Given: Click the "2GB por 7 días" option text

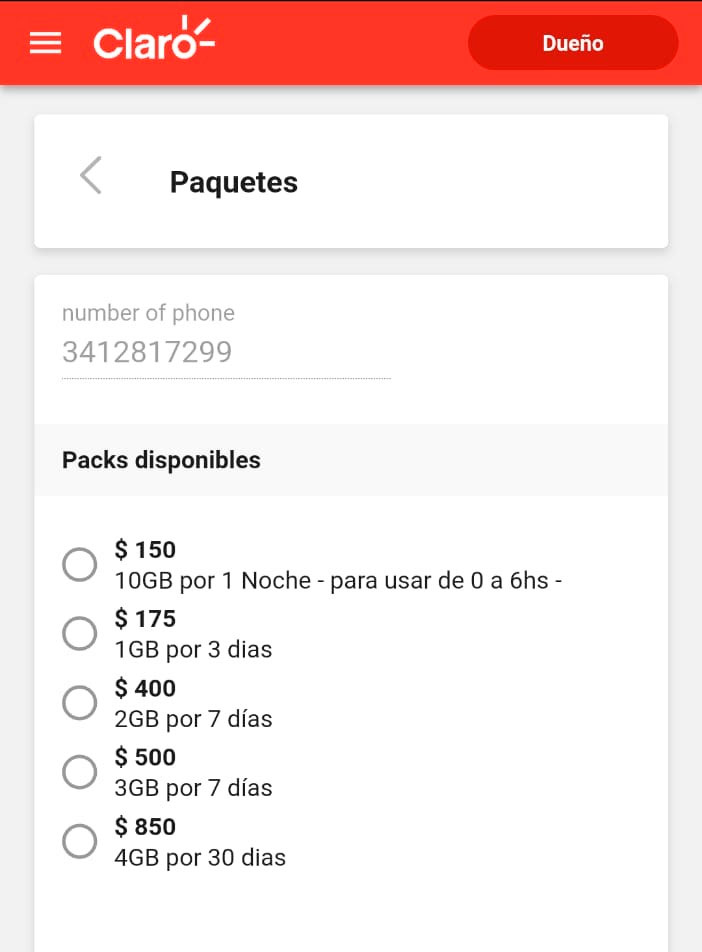Looking at the screenshot, I should (193, 719).
